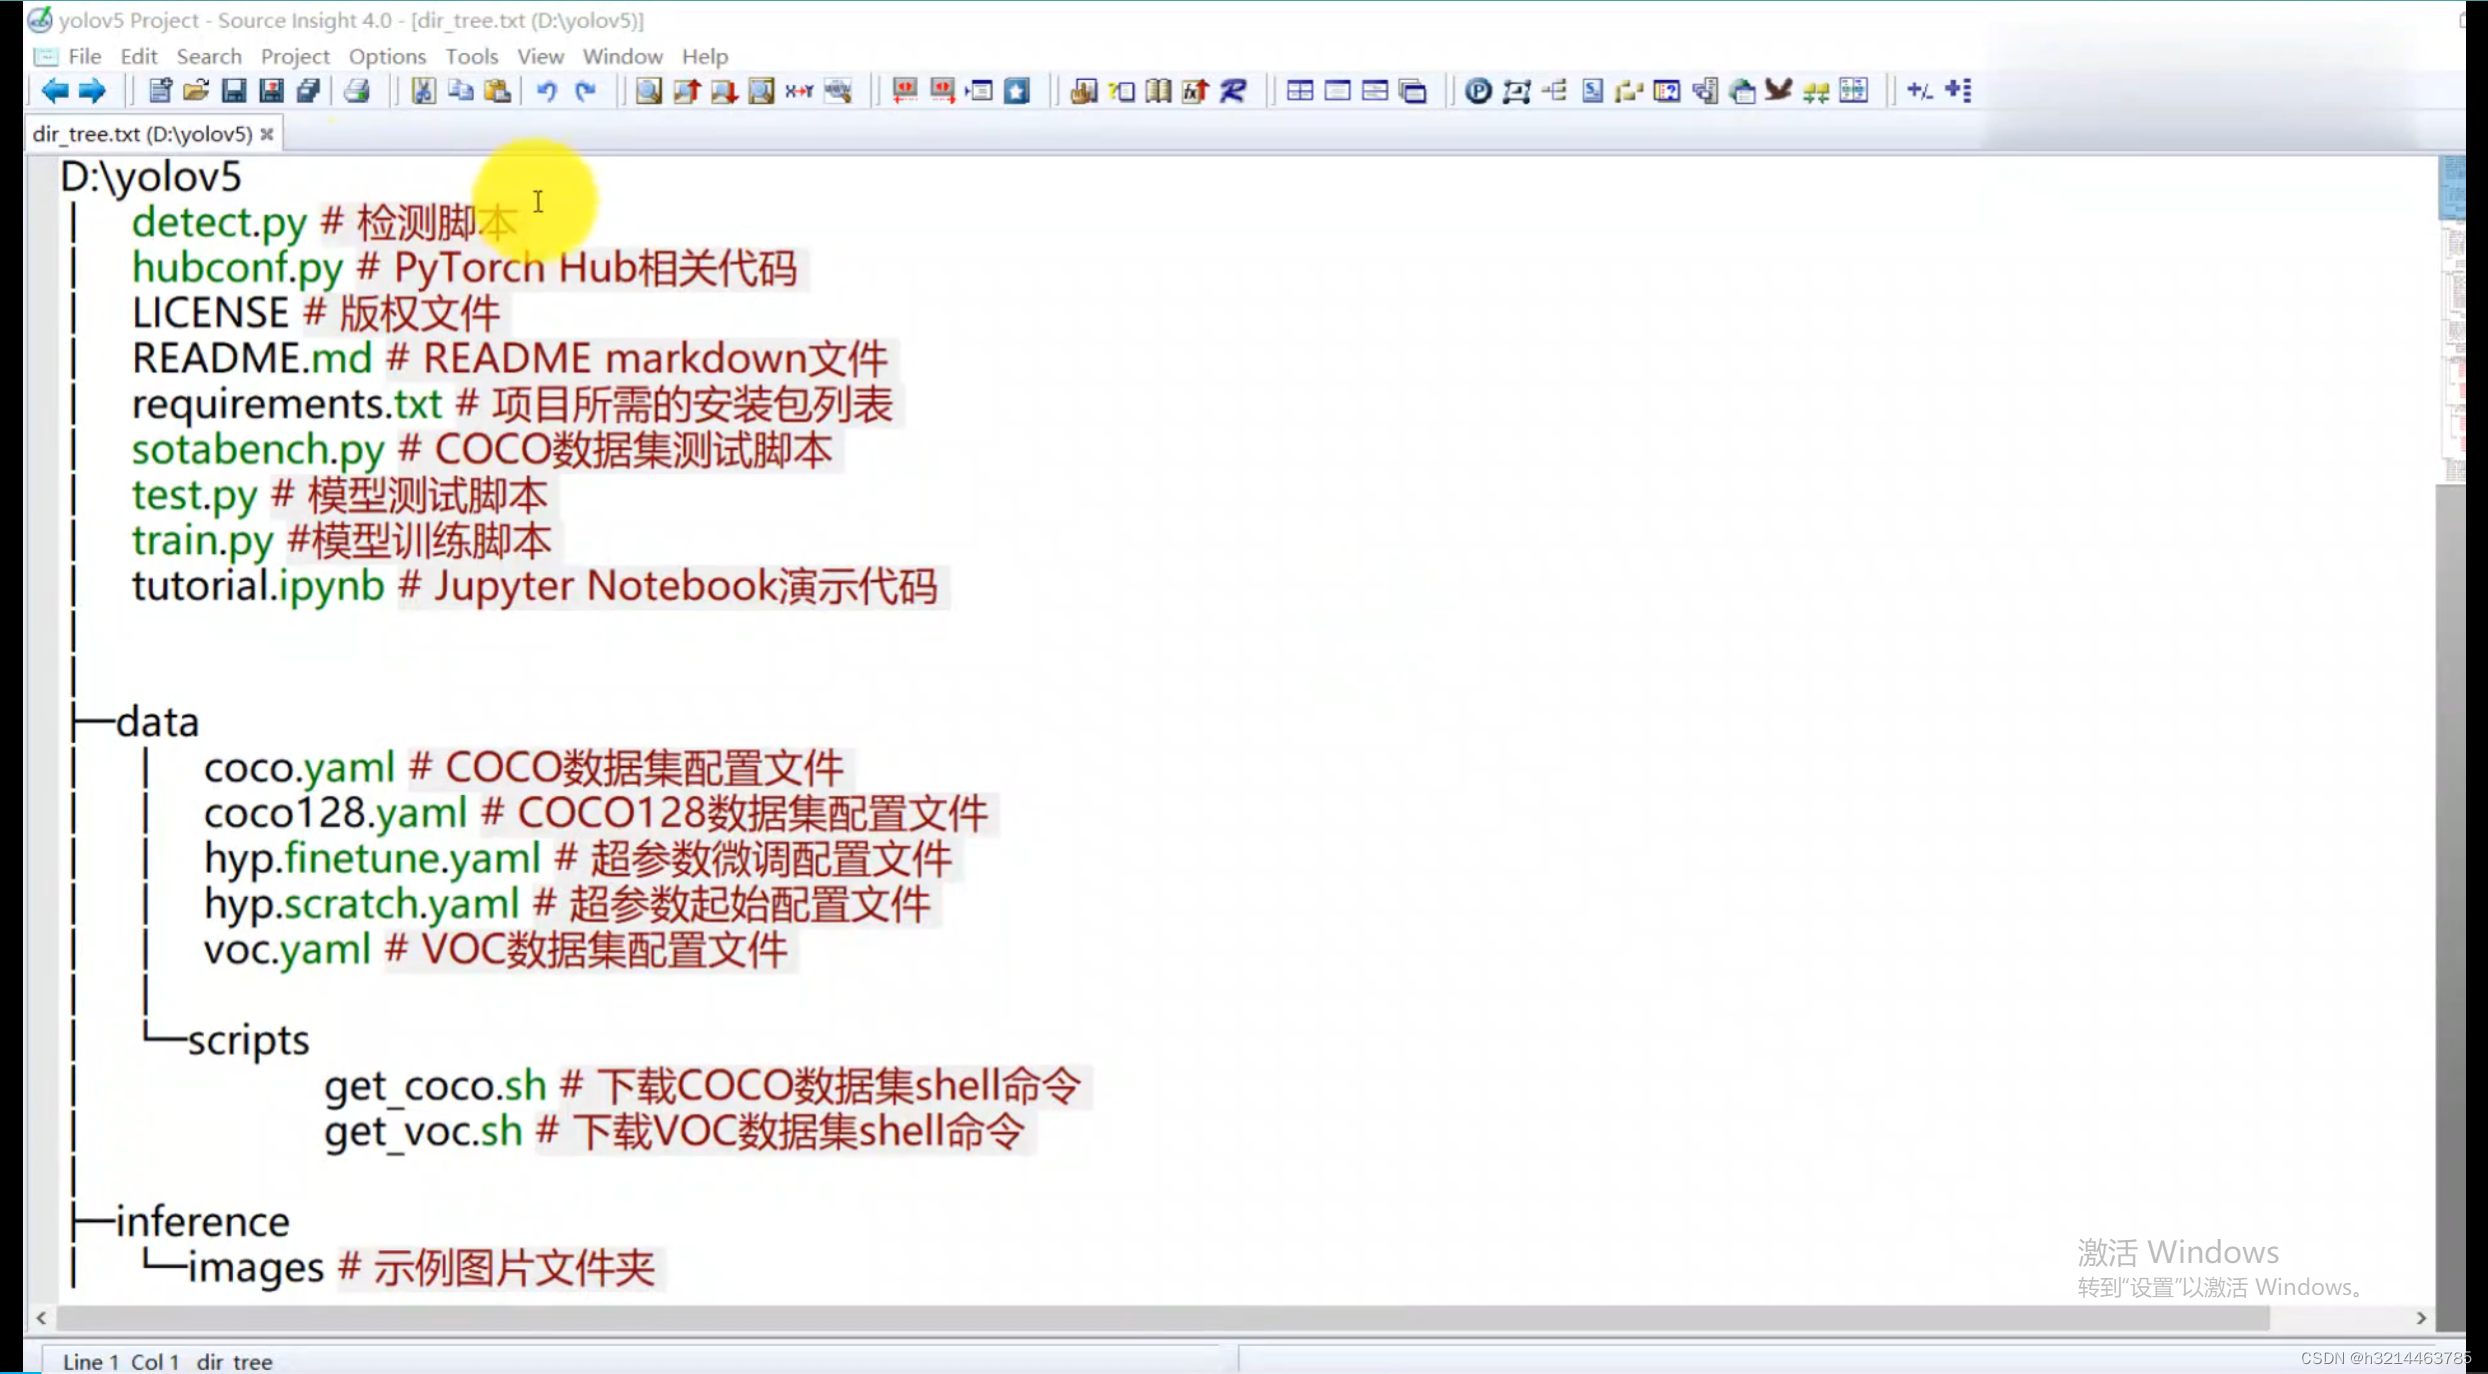The height and width of the screenshot is (1374, 2488).
Task: Click the Save disk icon
Action: click(233, 91)
